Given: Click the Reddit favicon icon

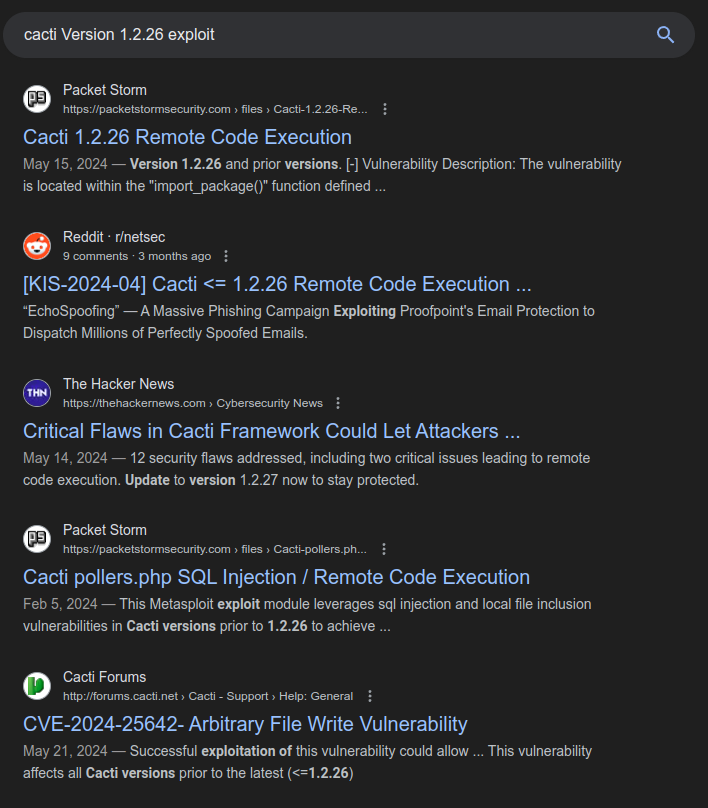Looking at the screenshot, I should (37, 245).
